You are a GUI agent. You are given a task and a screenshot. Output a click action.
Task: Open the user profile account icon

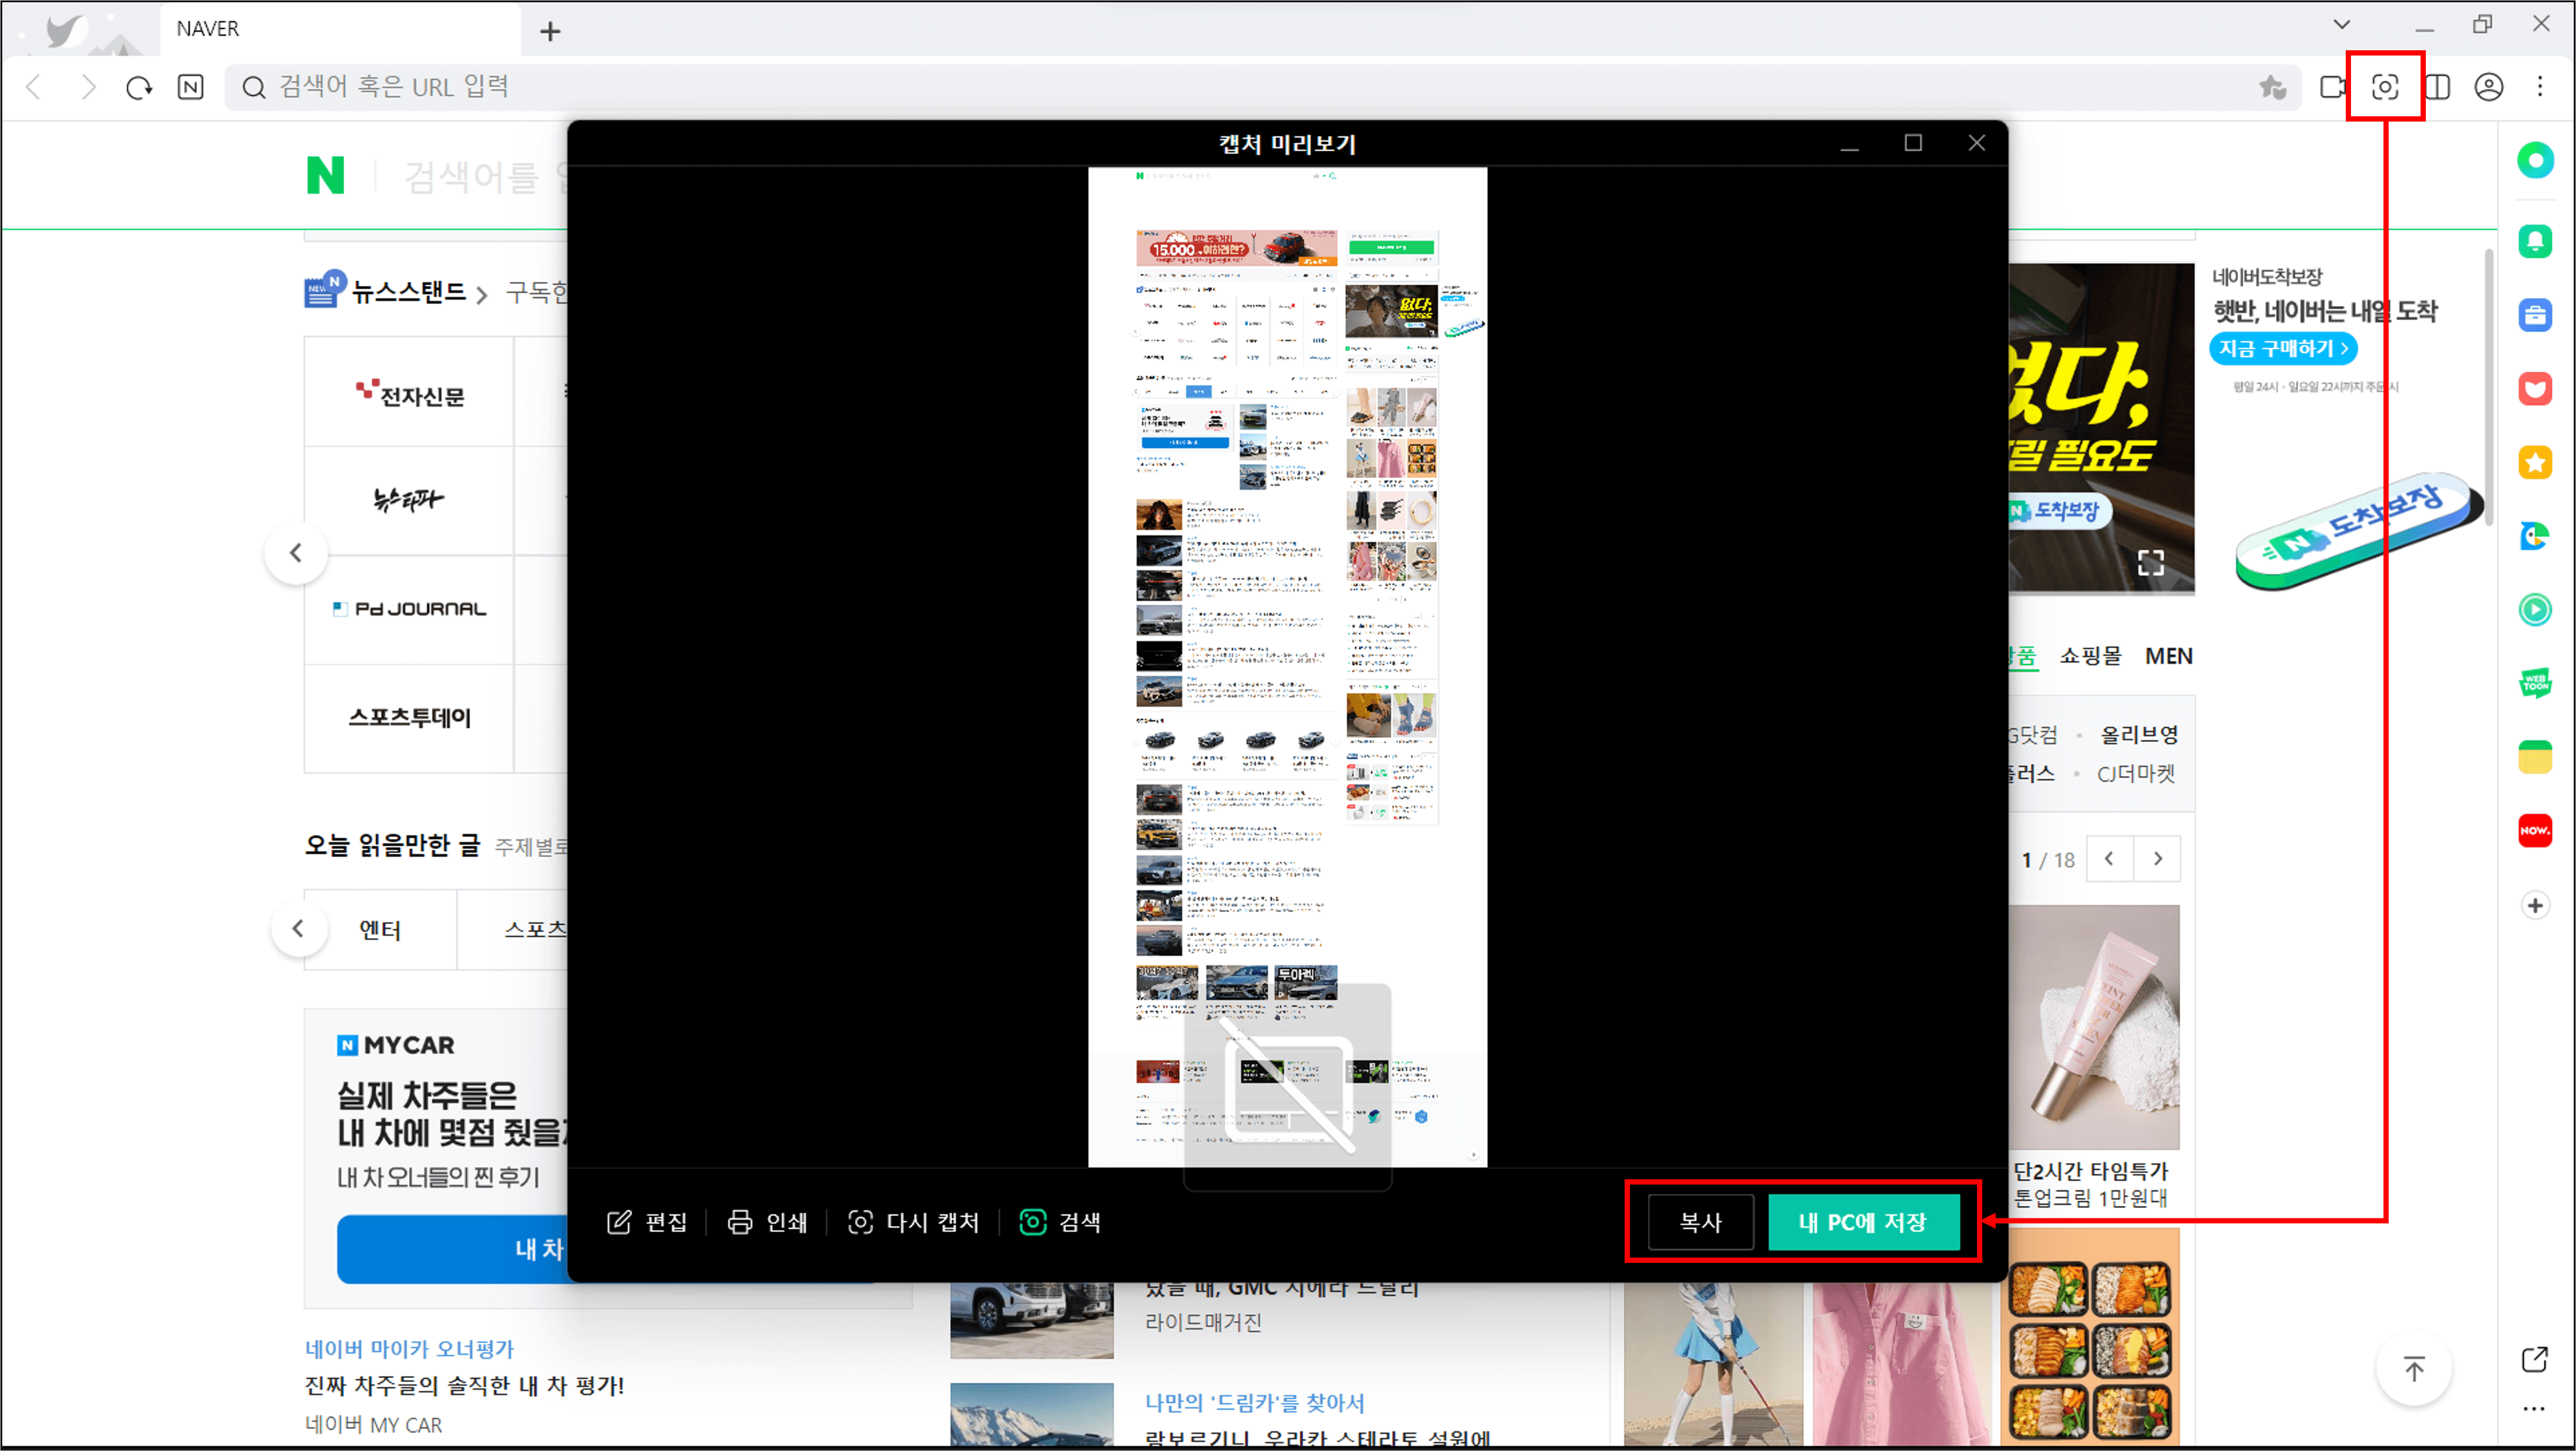[x=2489, y=87]
